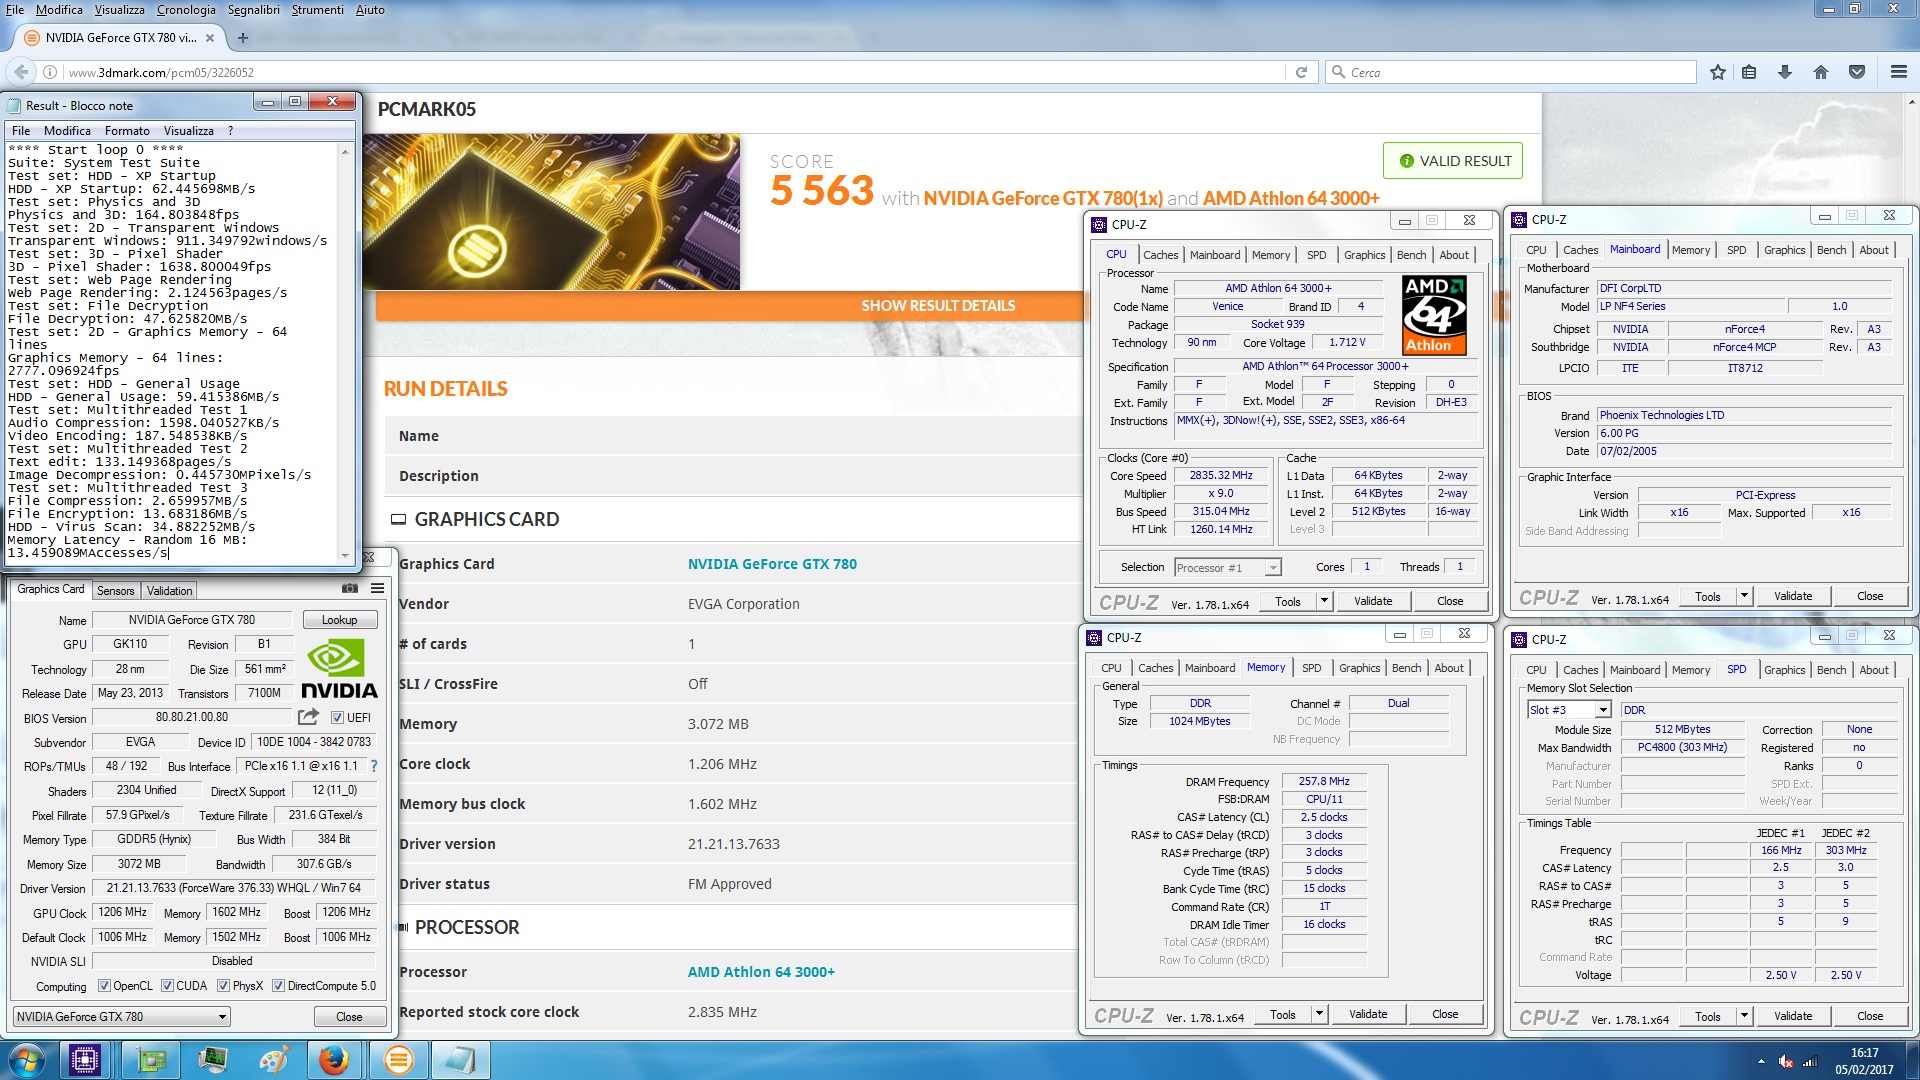The width and height of the screenshot is (1920, 1080).
Task: Click the Cerca search field
Action: [x=1511, y=72]
